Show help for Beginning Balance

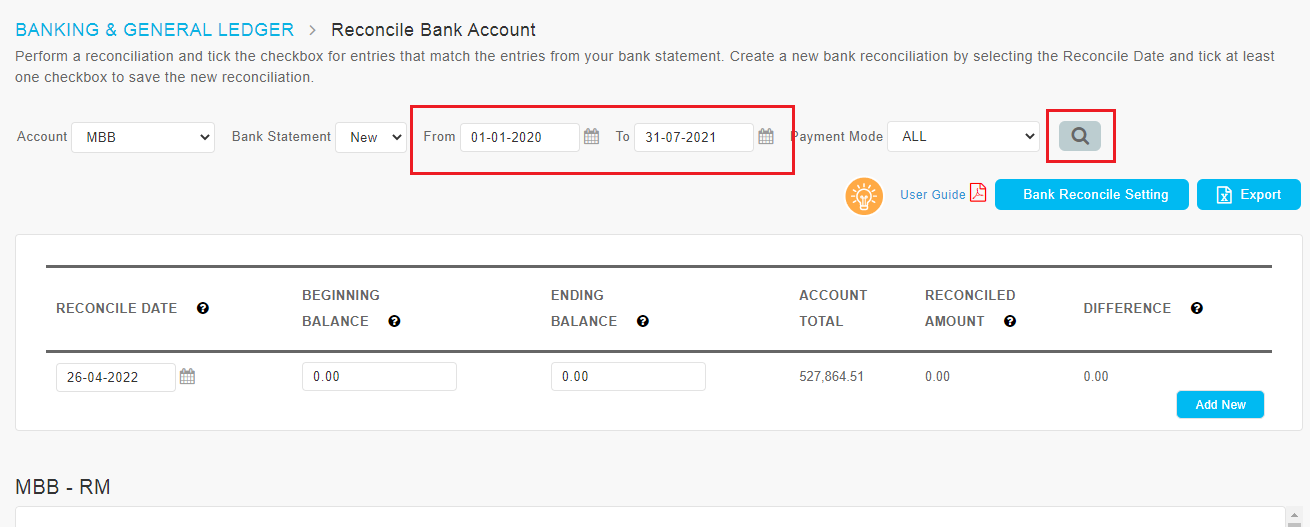coord(394,322)
